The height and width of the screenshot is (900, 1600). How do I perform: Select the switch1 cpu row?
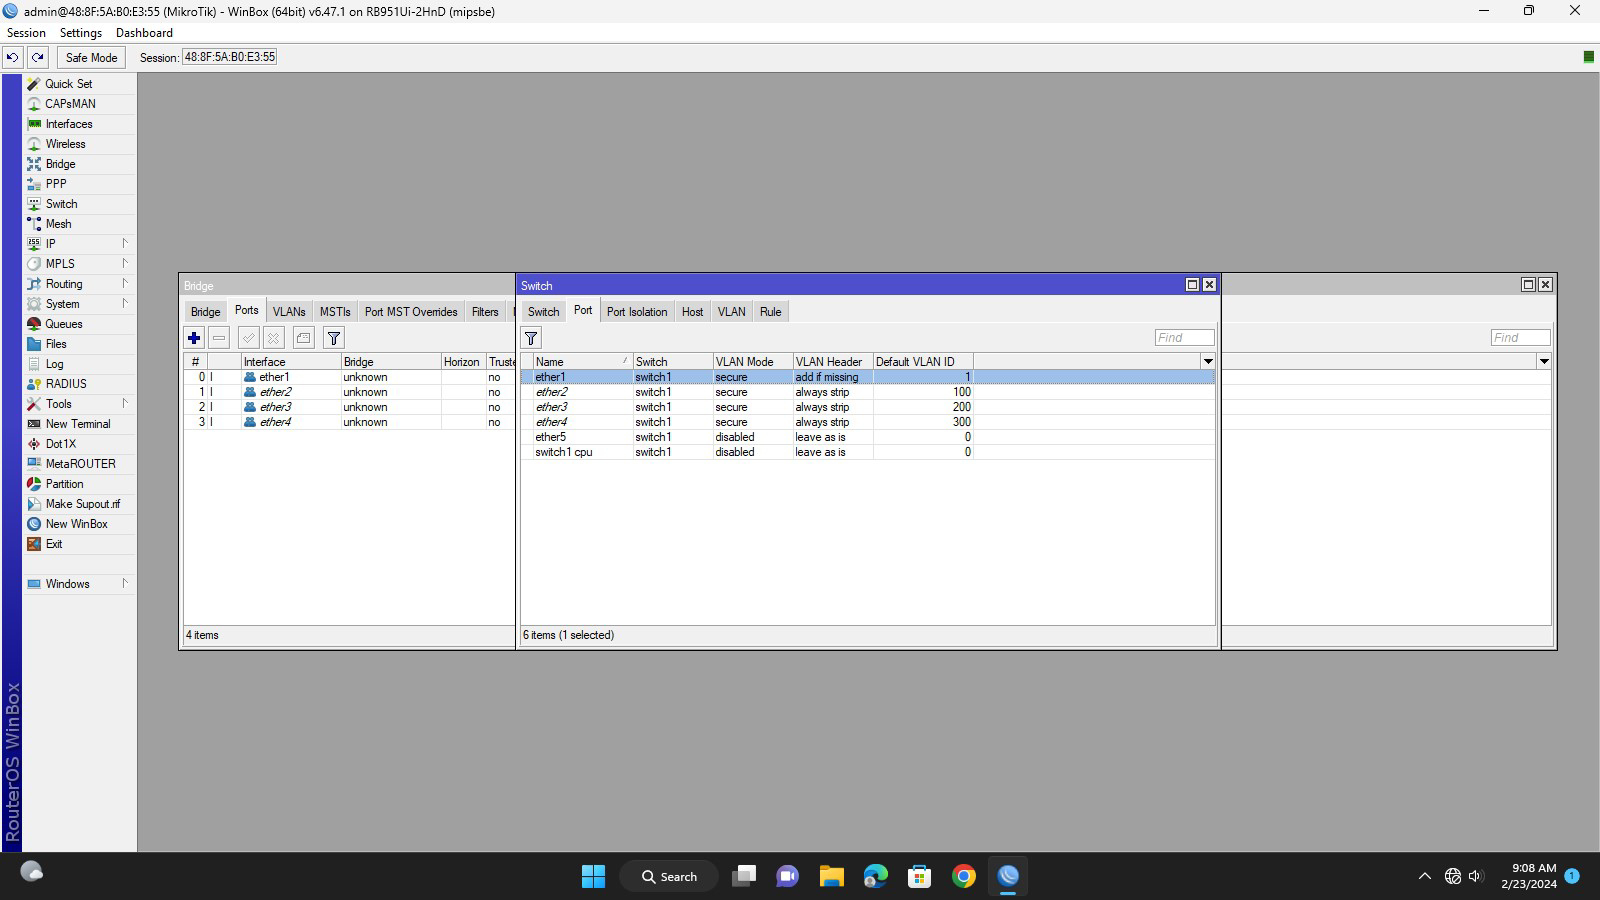click(x=867, y=452)
